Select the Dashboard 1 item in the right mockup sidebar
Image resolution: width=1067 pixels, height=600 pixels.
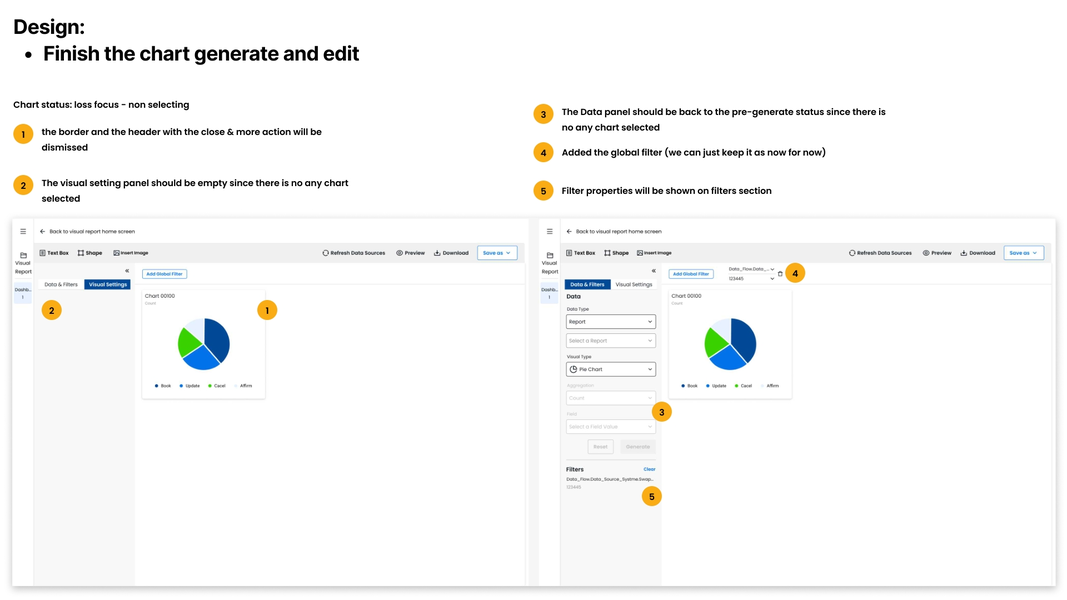[549, 293]
